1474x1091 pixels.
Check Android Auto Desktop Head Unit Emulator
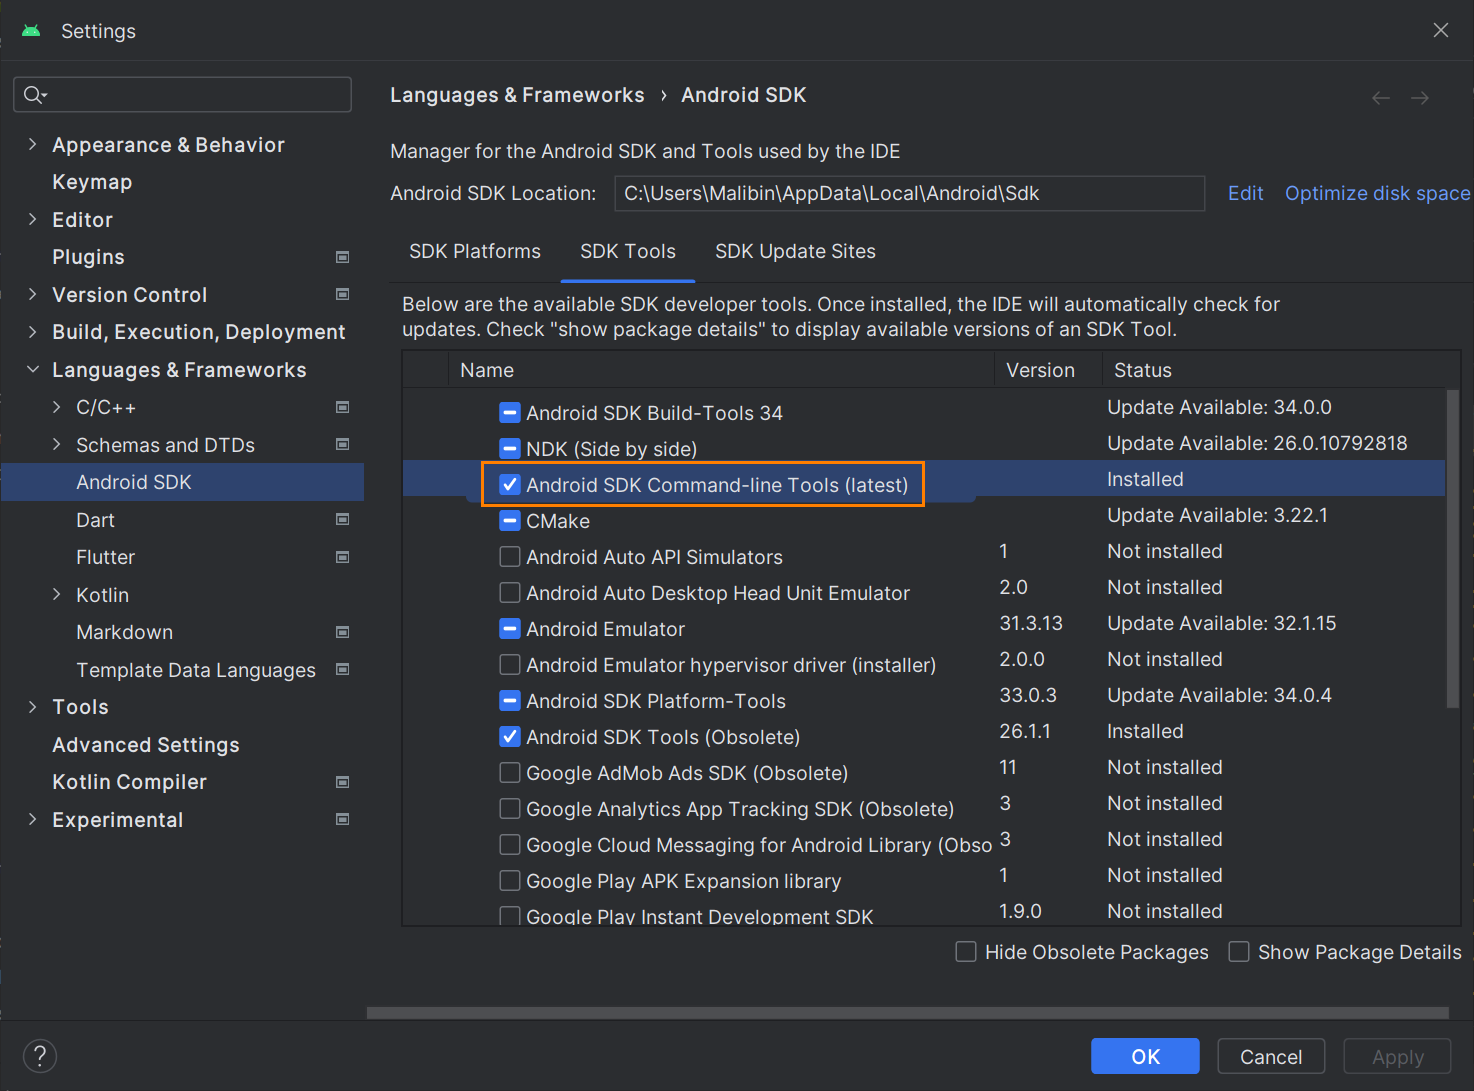510,593
